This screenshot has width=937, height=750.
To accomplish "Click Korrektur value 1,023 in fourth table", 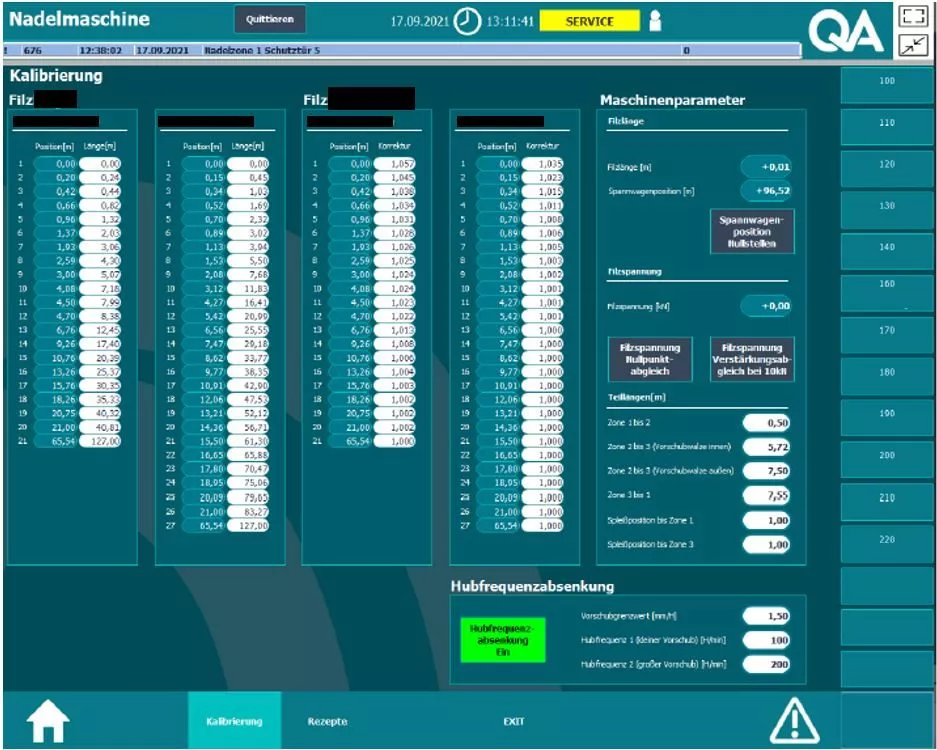I will [x=543, y=177].
